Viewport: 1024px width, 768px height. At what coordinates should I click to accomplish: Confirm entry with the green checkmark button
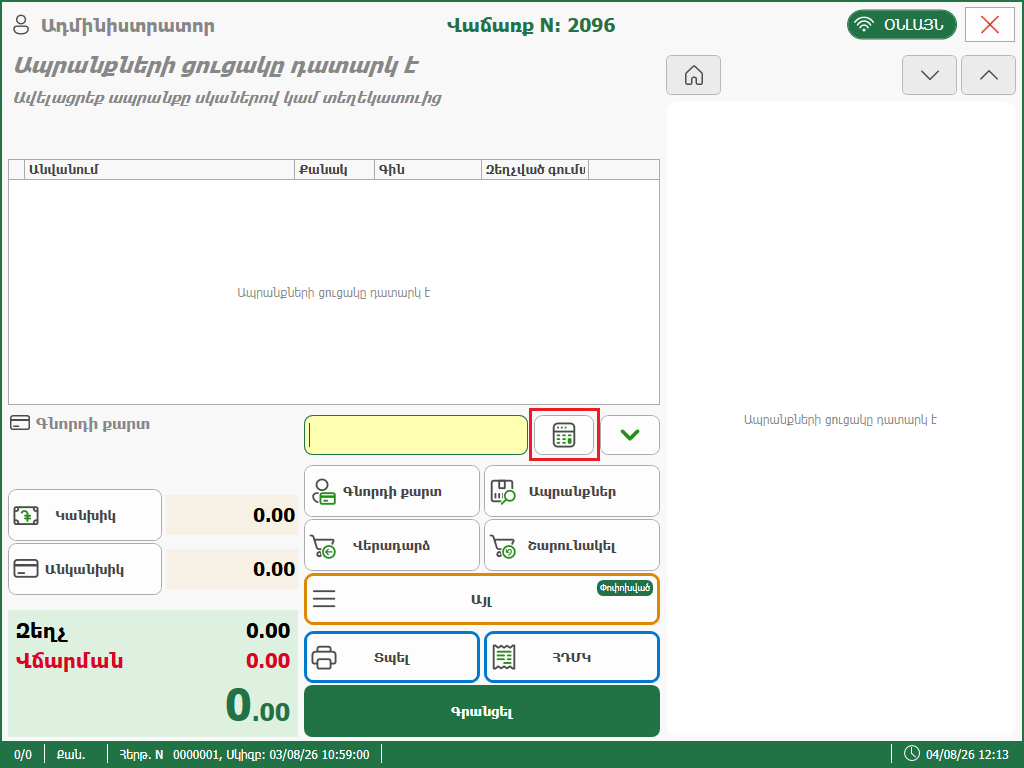click(630, 435)
